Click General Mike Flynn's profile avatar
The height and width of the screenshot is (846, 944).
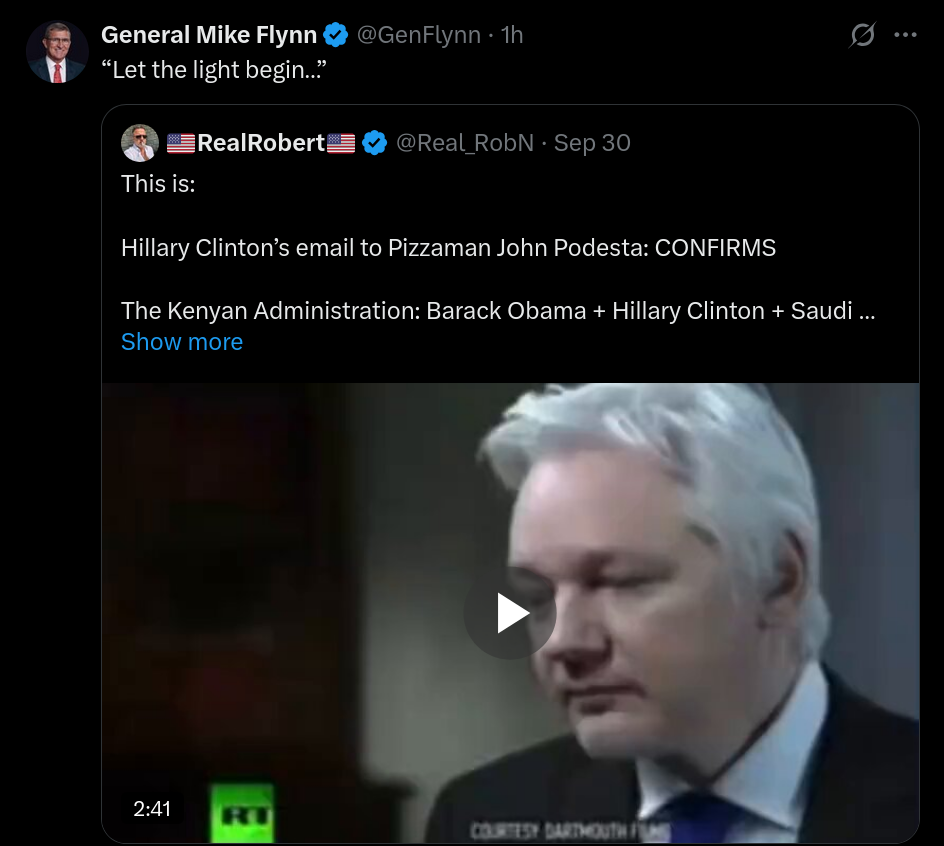tap(57, 52)
